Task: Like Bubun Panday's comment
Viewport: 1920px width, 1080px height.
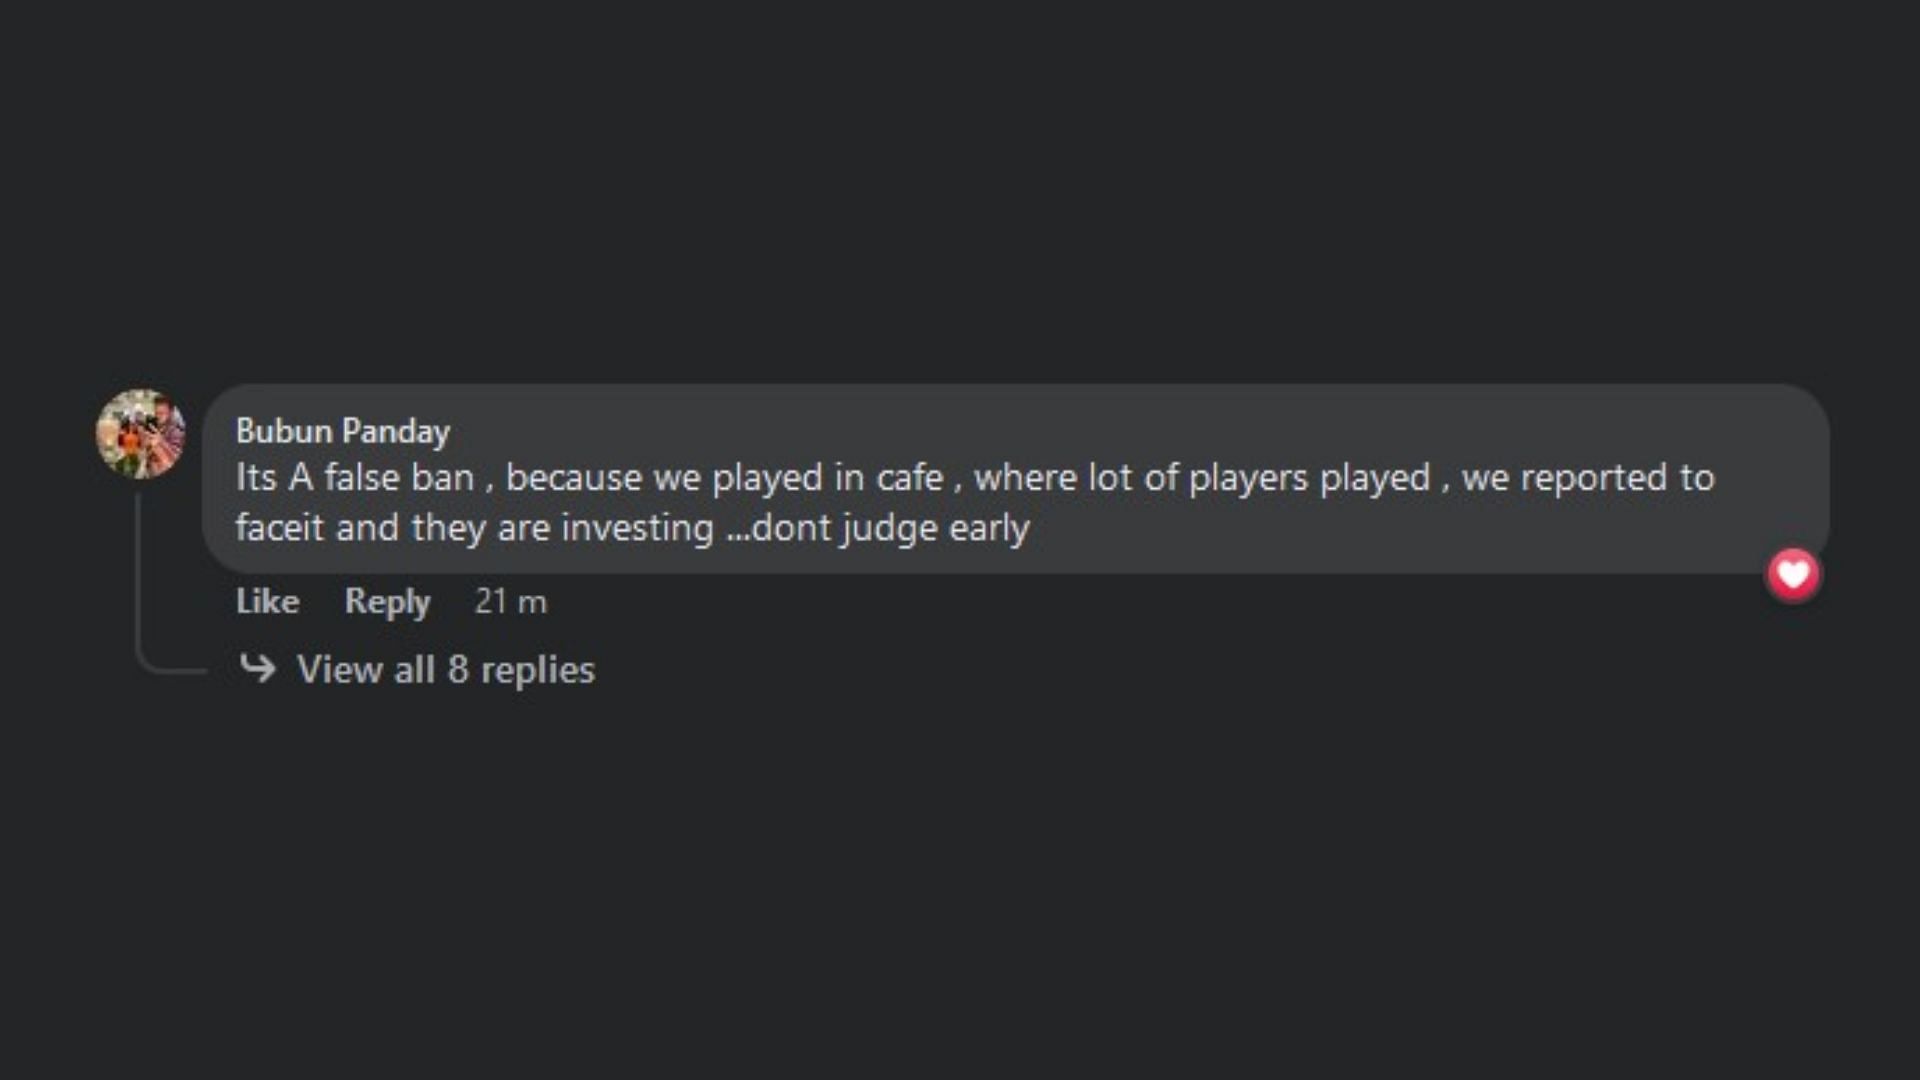Action: coord(267,601)
